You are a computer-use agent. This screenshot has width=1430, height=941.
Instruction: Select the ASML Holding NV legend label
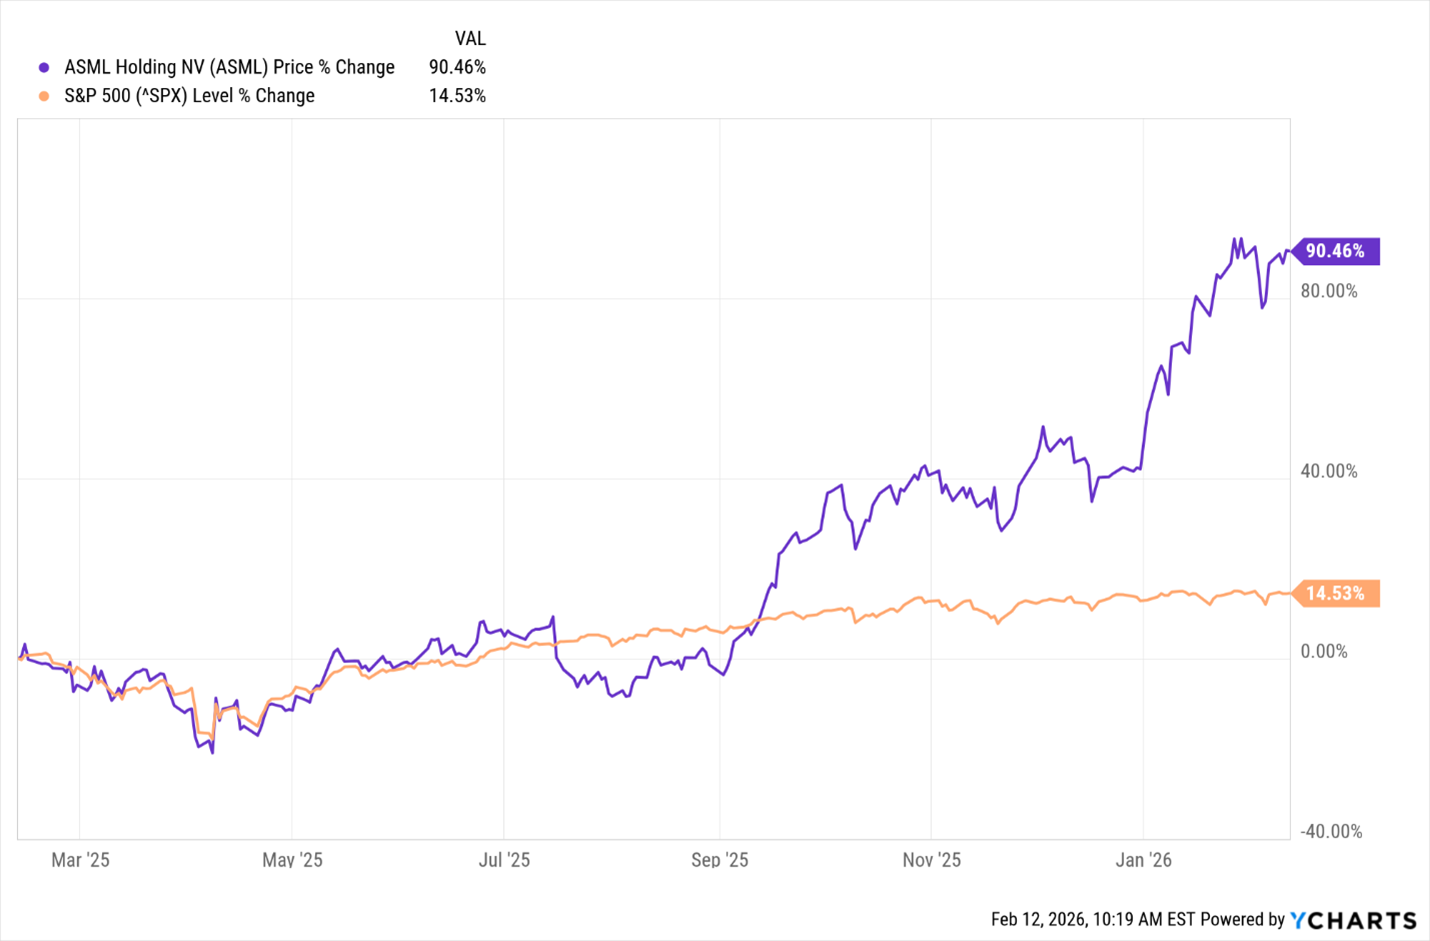pos(229,67)
